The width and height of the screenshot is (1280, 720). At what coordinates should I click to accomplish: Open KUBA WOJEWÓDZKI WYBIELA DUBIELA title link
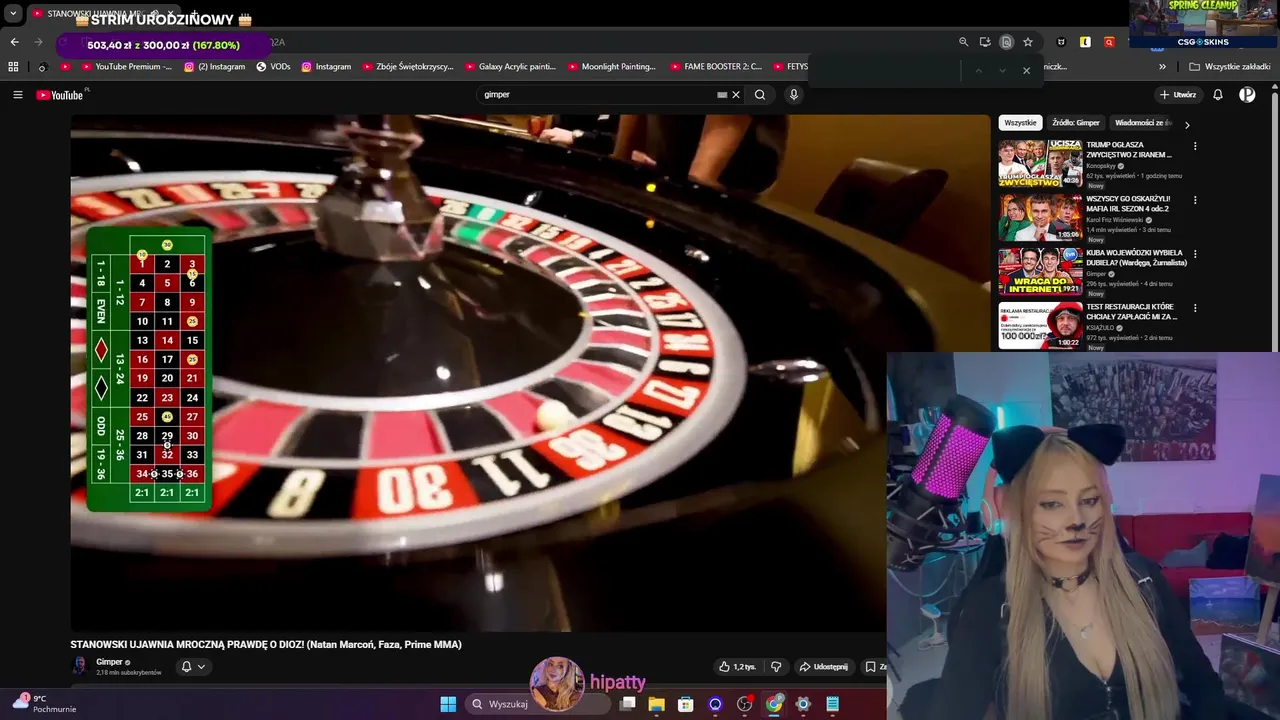[x=1136, y=258]
